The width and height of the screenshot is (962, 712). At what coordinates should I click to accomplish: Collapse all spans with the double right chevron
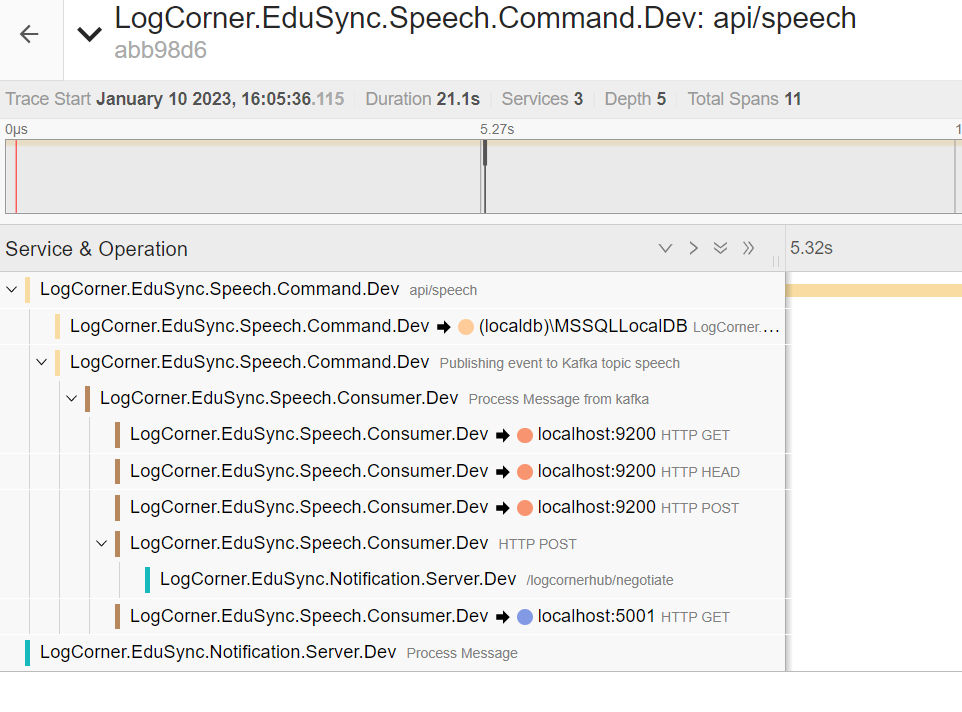[748, 248]
